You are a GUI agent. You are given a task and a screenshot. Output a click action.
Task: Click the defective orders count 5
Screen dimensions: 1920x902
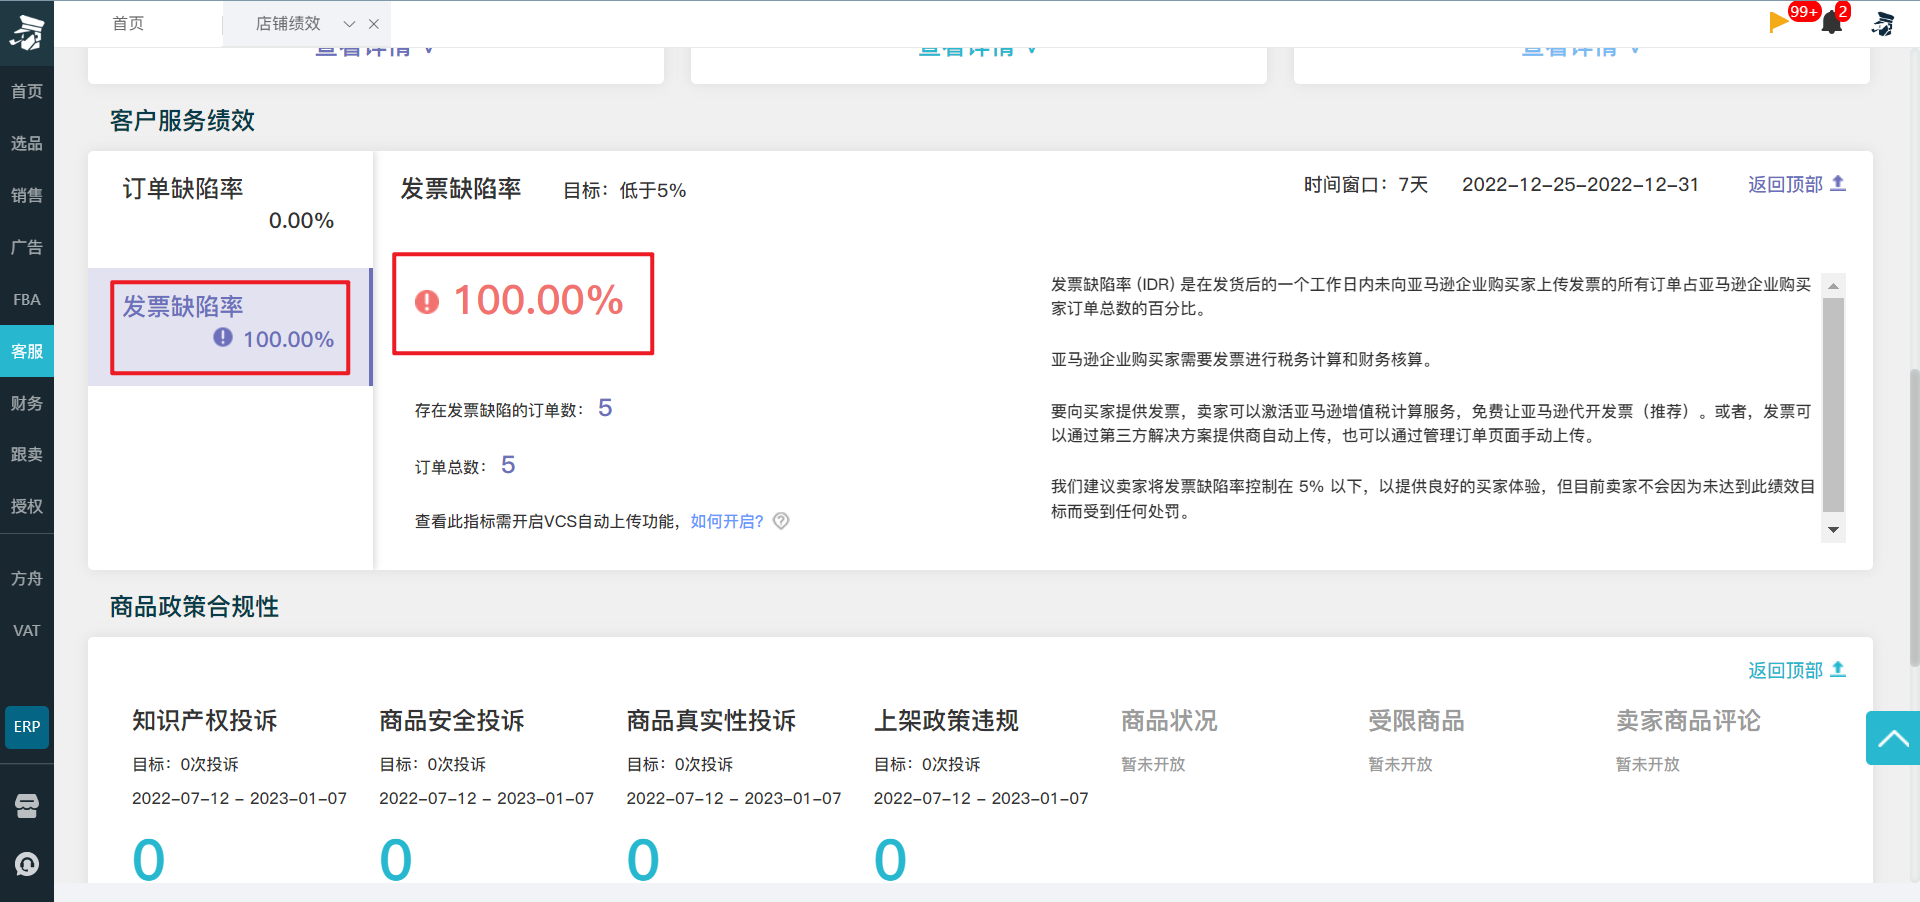(x=605, y=408)
